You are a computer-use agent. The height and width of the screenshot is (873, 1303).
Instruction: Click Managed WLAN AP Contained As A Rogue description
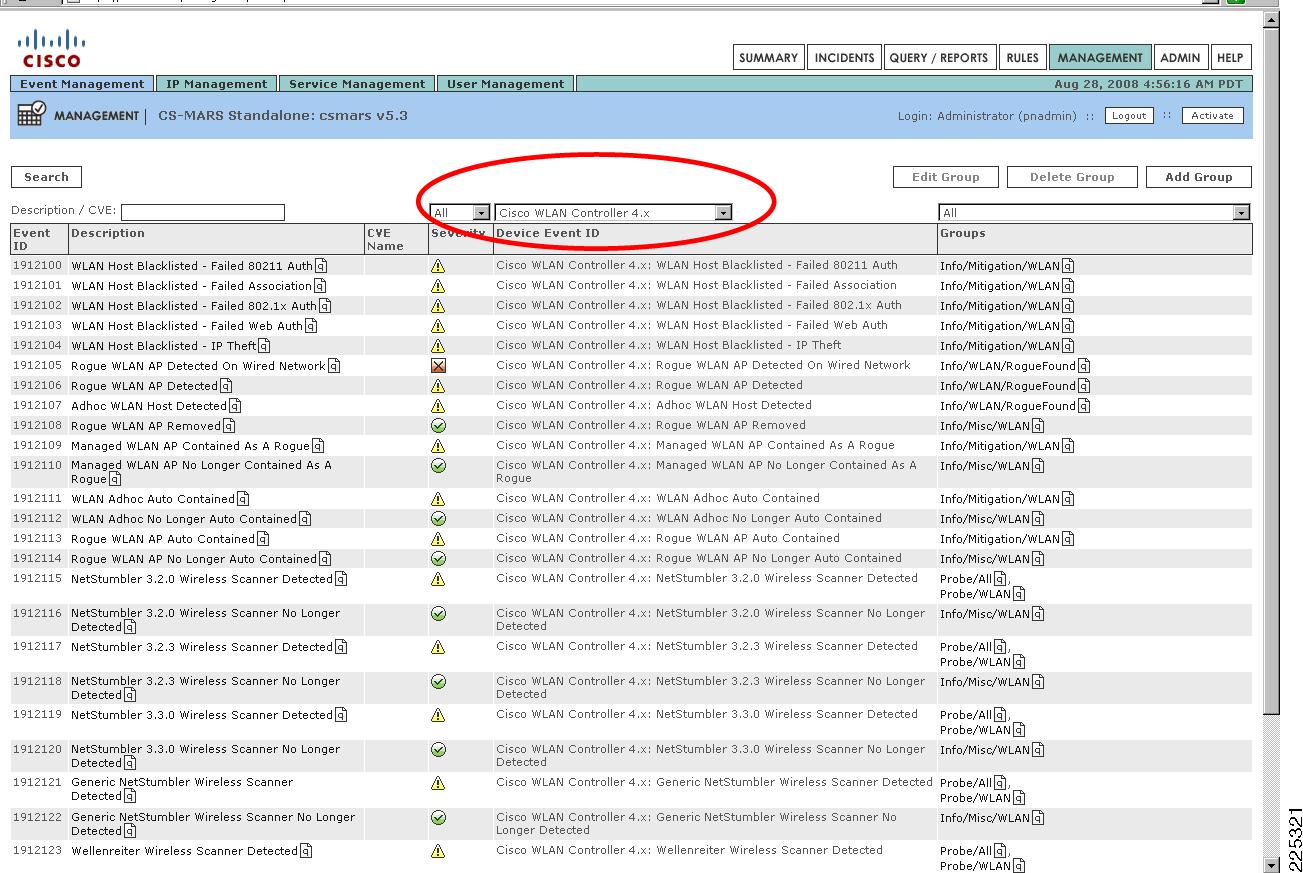(x=190, y=446)
